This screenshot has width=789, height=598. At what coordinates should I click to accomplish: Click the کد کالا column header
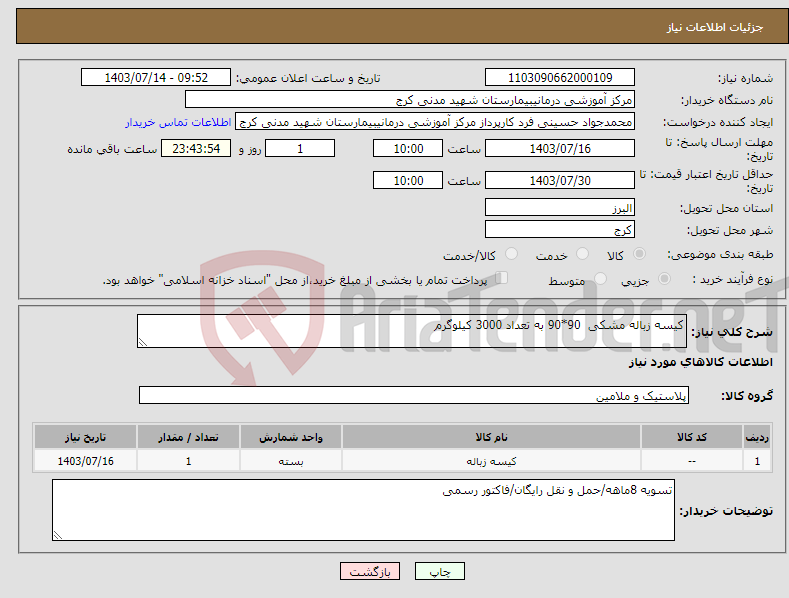[692, 437]
